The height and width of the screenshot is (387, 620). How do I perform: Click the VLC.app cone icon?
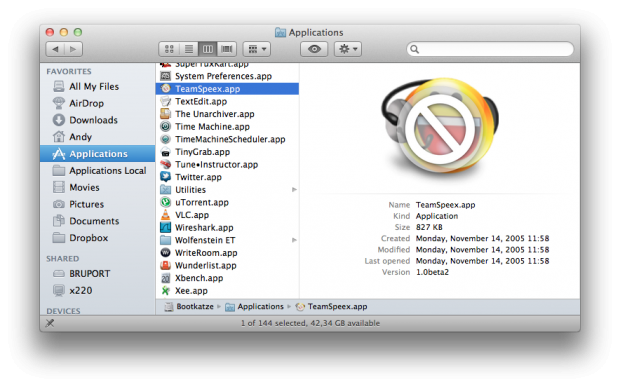tap(165, 215)
